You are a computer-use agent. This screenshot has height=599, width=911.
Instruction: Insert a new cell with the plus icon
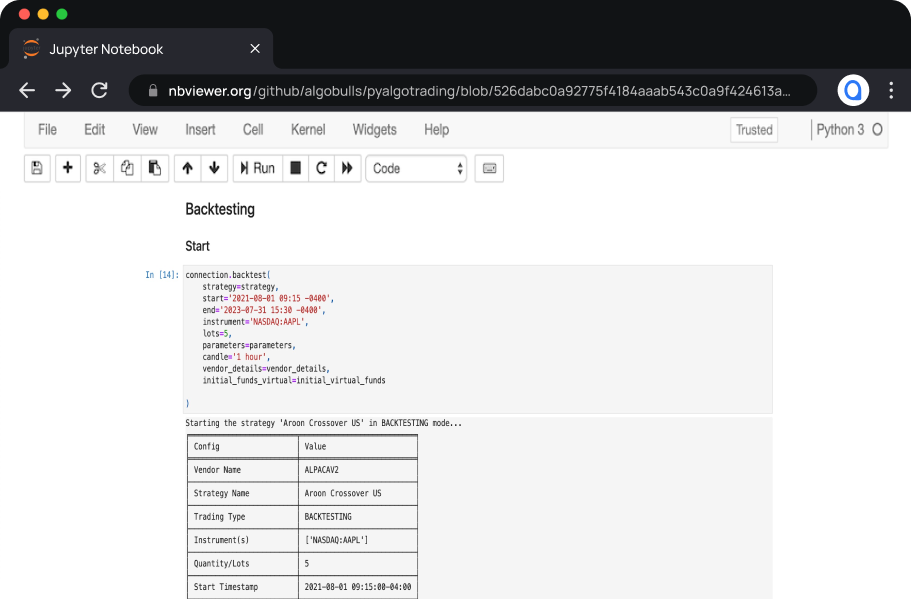pos(67,168)
